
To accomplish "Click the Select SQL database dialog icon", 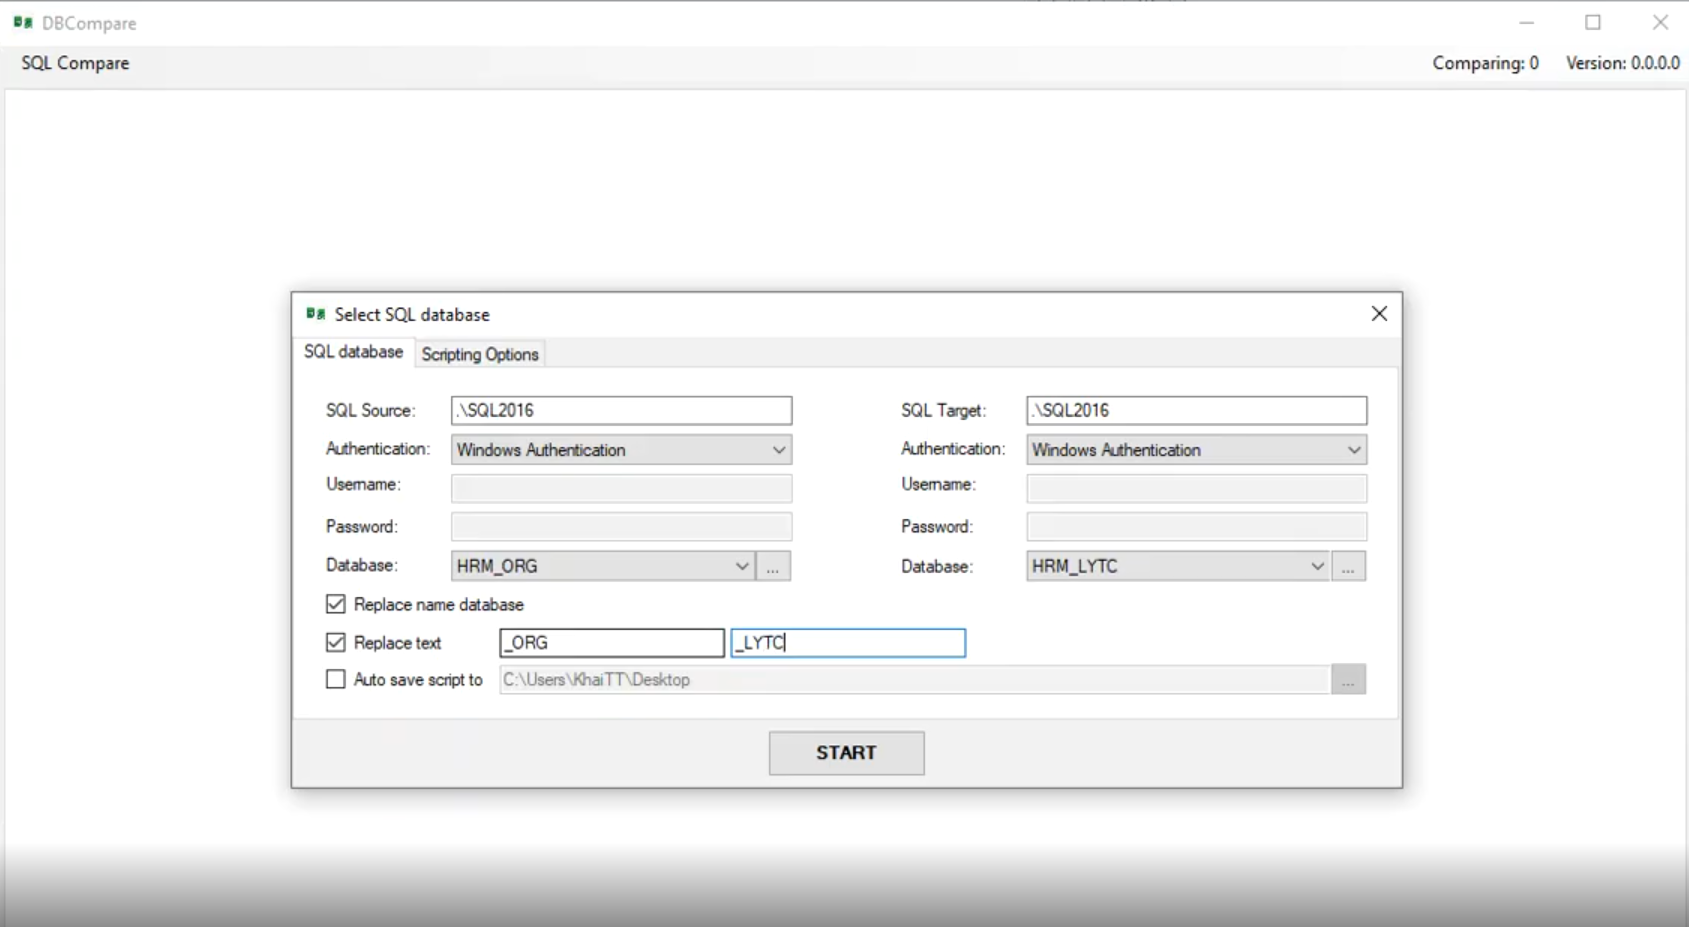I will [316, 314].
